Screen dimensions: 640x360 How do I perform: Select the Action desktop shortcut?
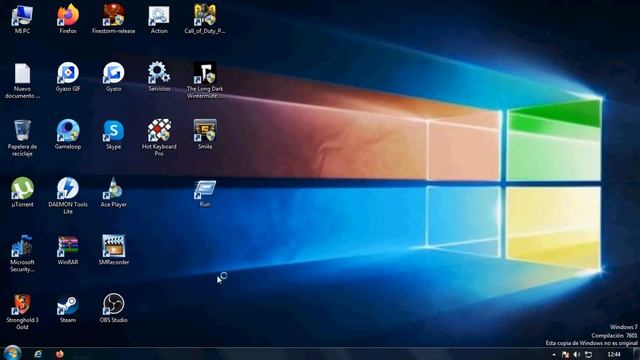point(159,19)
